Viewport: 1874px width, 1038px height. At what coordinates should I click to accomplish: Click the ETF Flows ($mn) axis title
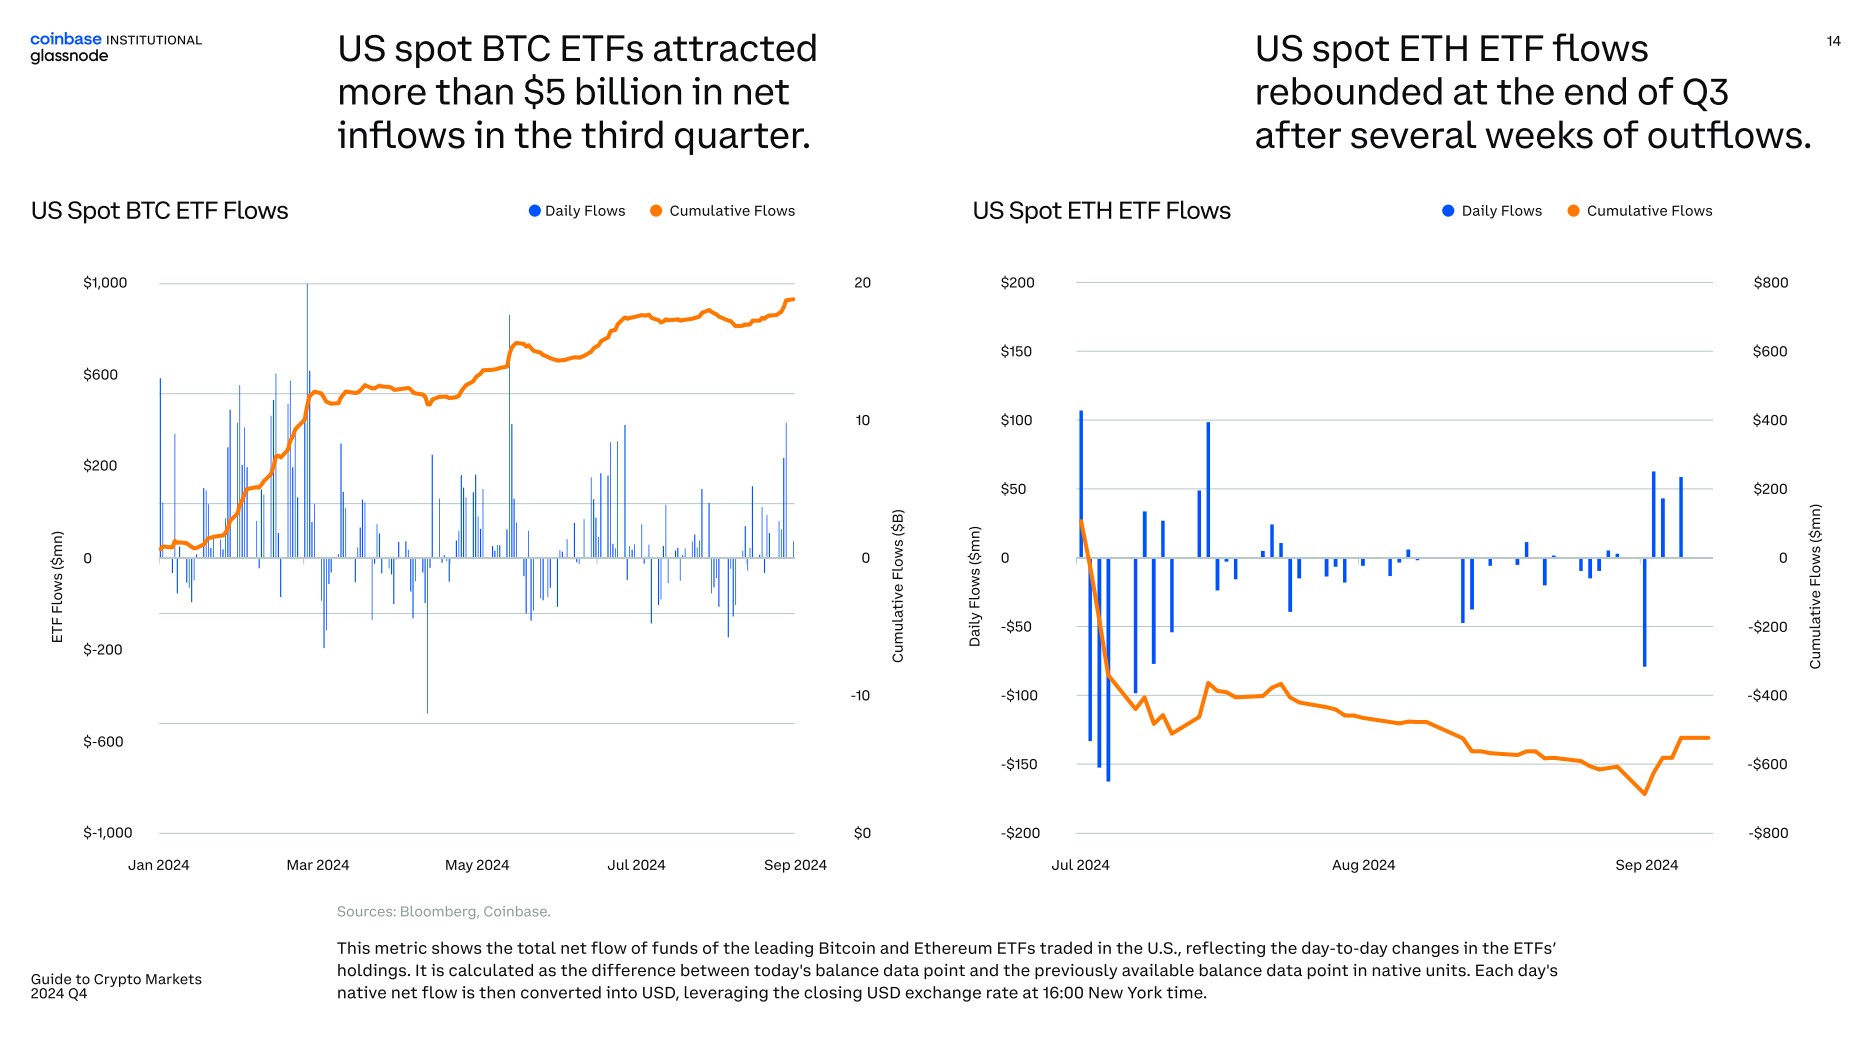[x=57, y=587]
